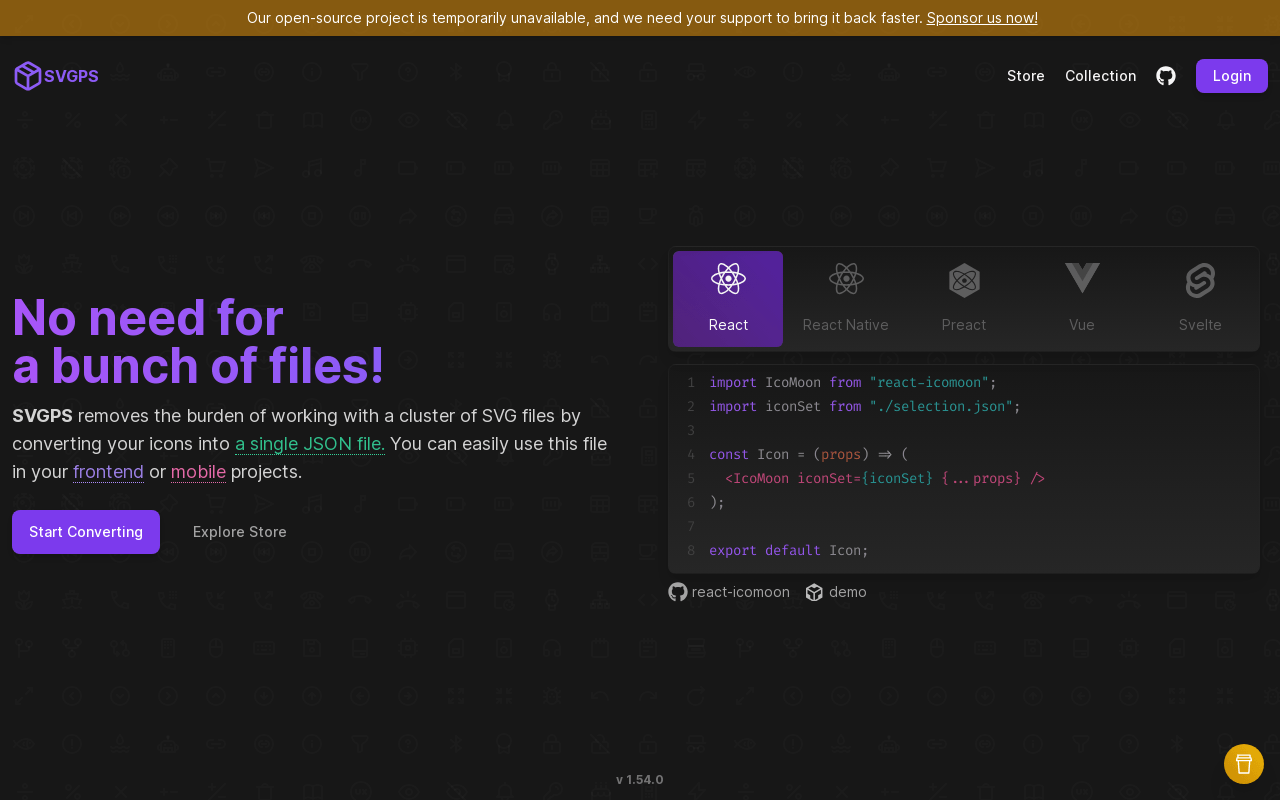Open the demo link text

click(848, 592)
